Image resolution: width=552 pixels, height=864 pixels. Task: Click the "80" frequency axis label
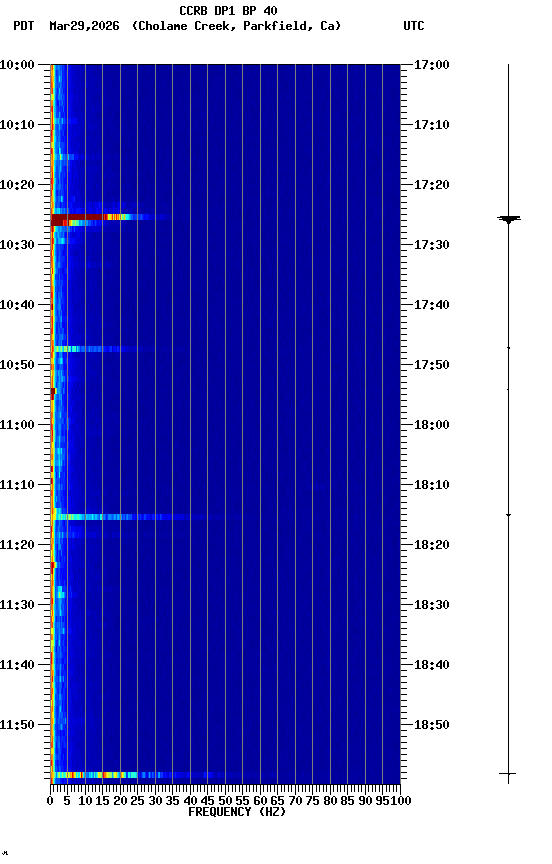[x=330, y=802]
